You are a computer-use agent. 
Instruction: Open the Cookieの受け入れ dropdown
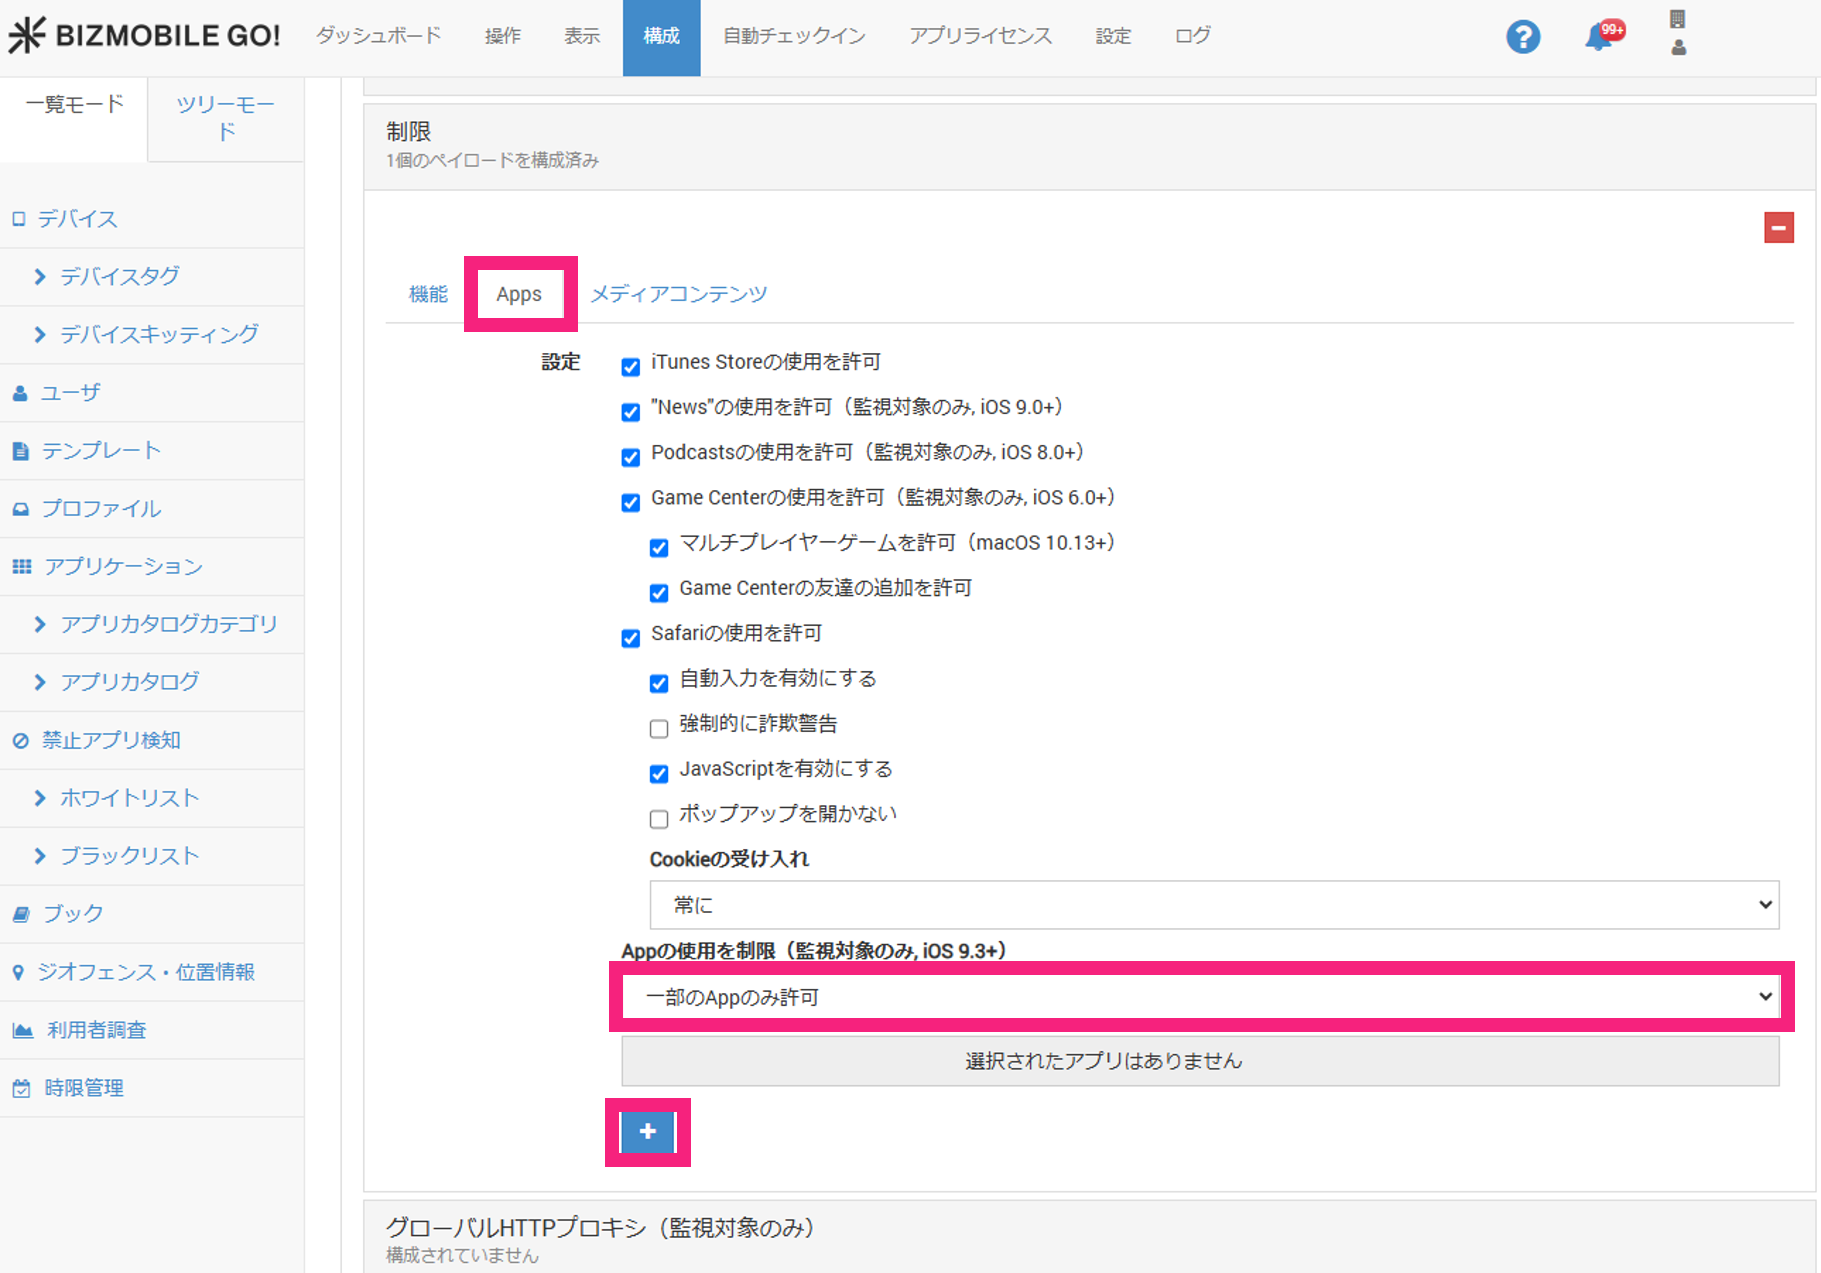pyautogui.click(x=1213, y=905)
